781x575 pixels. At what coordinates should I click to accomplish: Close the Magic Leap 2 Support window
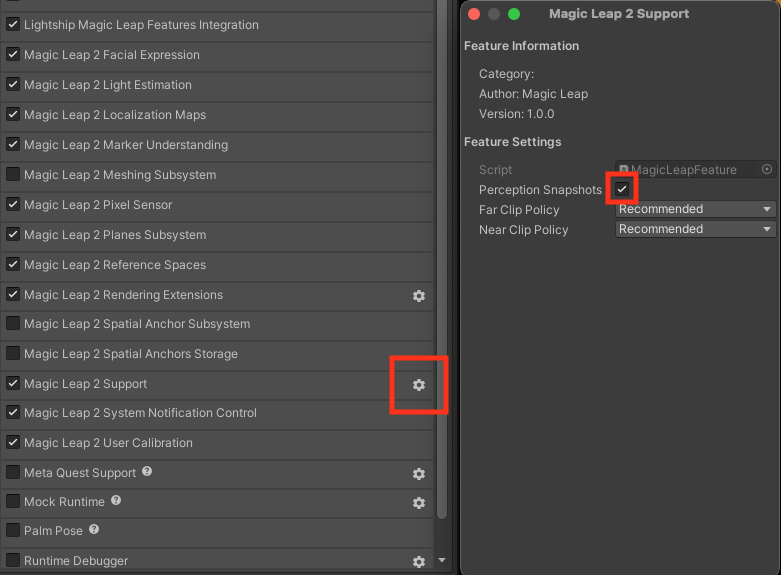pyautogui.click(x=474, y=14)
